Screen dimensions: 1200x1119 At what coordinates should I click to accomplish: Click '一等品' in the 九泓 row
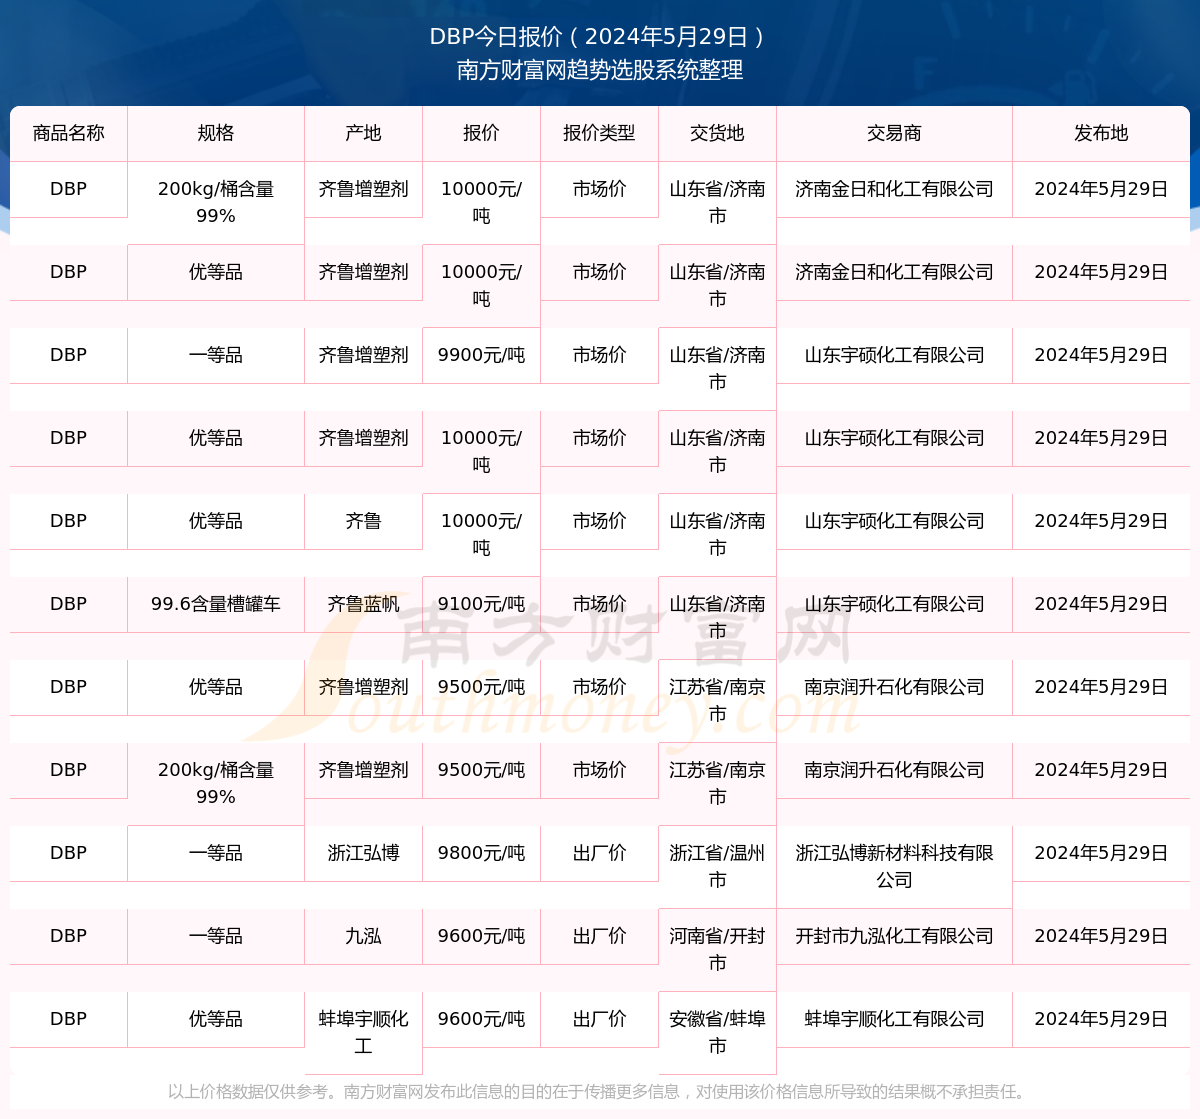(216, 936)
